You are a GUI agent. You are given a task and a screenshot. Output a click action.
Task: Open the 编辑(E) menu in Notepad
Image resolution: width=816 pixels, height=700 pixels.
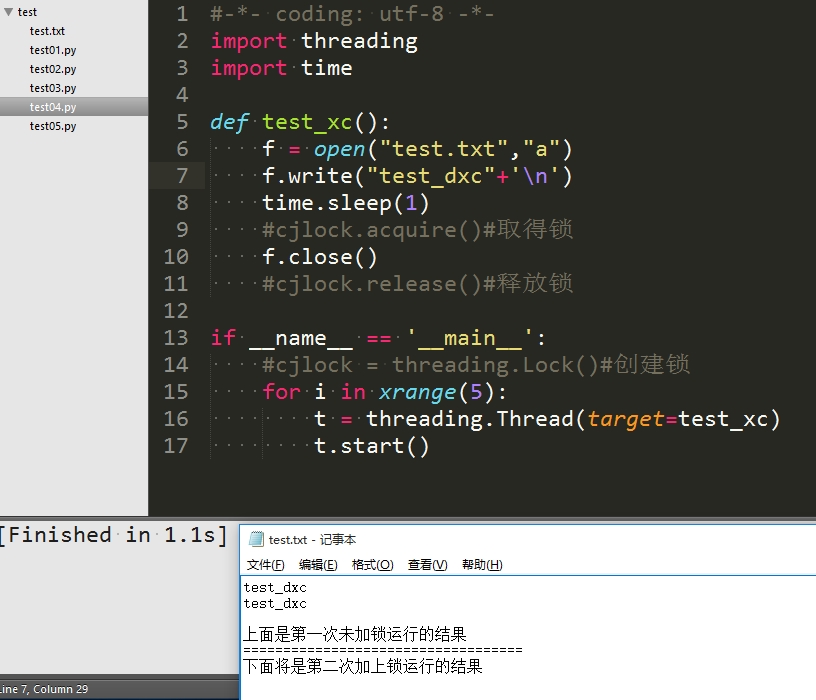pyautogui.click(x=318, y=564)
